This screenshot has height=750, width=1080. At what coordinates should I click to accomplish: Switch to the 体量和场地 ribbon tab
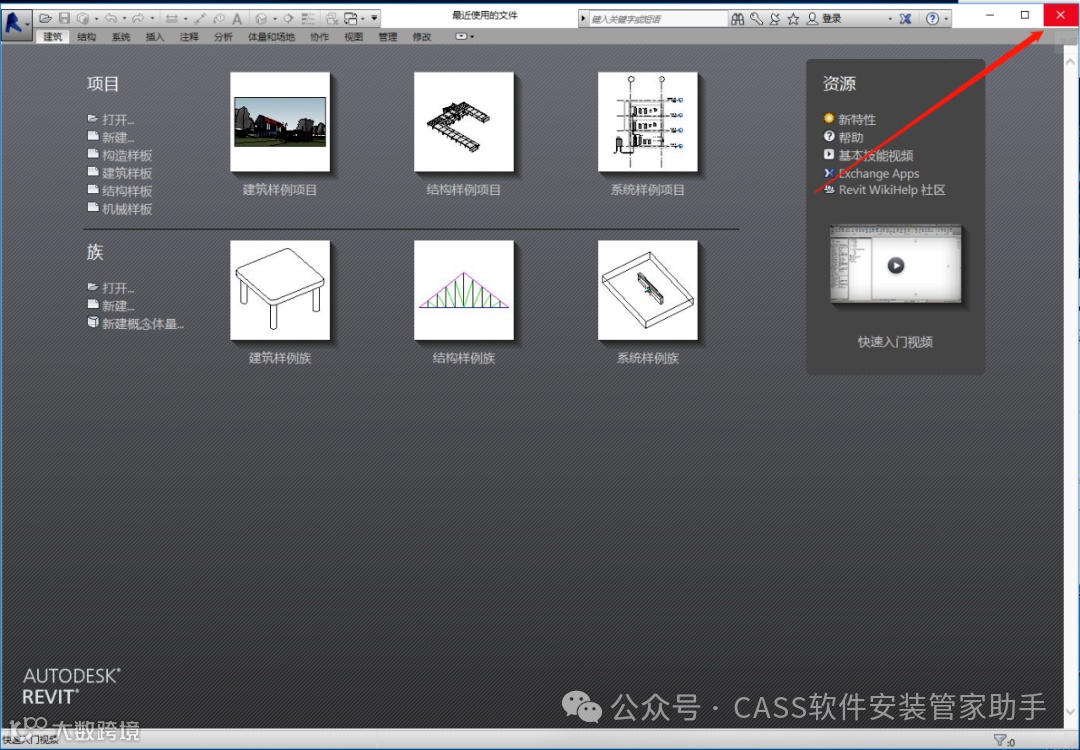click(271, 37)
